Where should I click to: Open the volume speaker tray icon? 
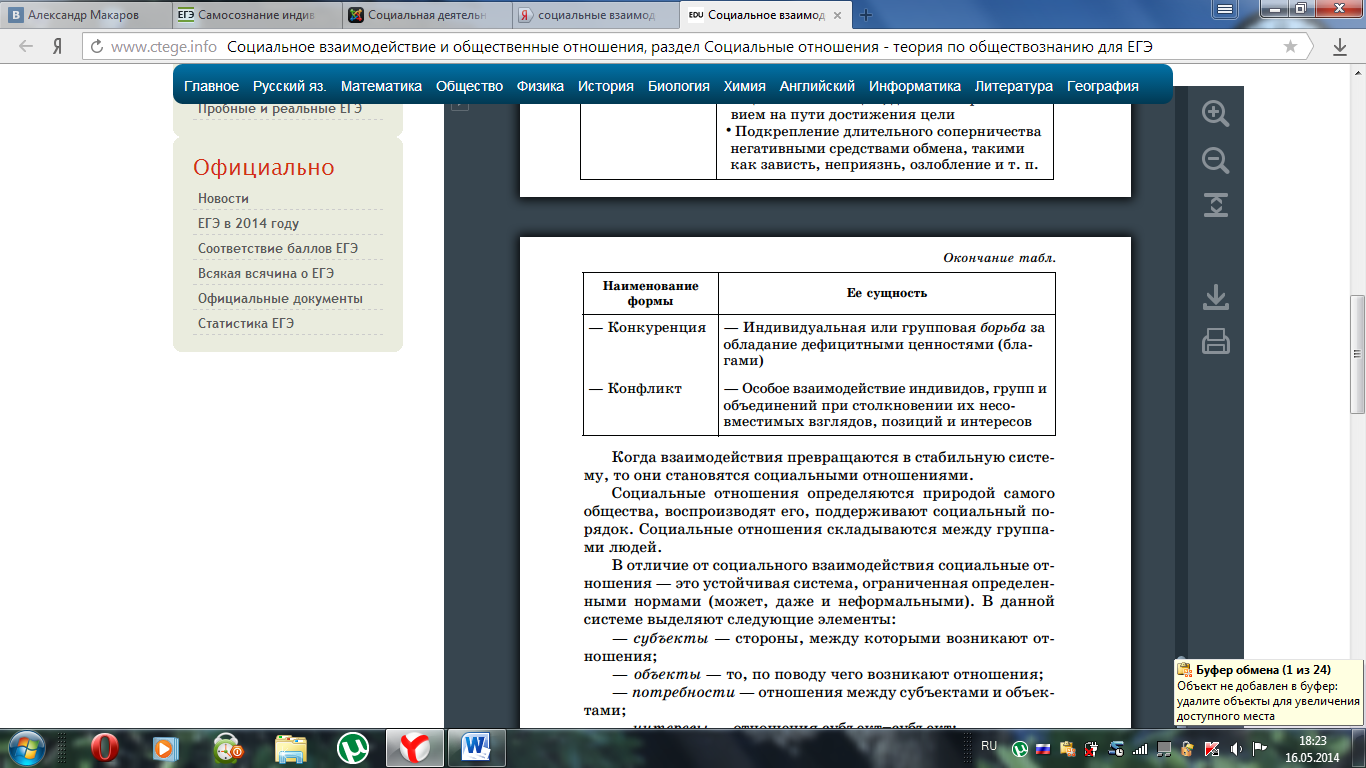coord(1236,747)
